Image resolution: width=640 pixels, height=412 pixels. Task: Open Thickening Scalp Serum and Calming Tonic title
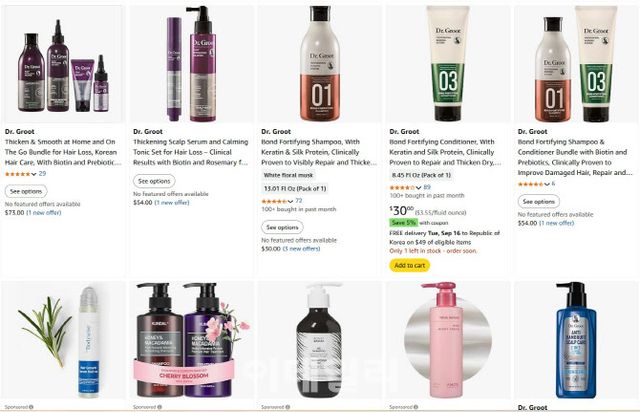pos(191,152)
